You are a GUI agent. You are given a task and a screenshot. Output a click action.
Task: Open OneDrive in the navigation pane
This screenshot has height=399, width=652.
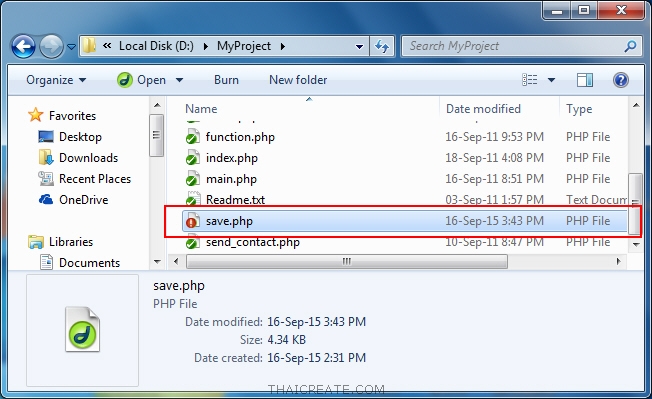pyautogui.click(x=84, y=200)
